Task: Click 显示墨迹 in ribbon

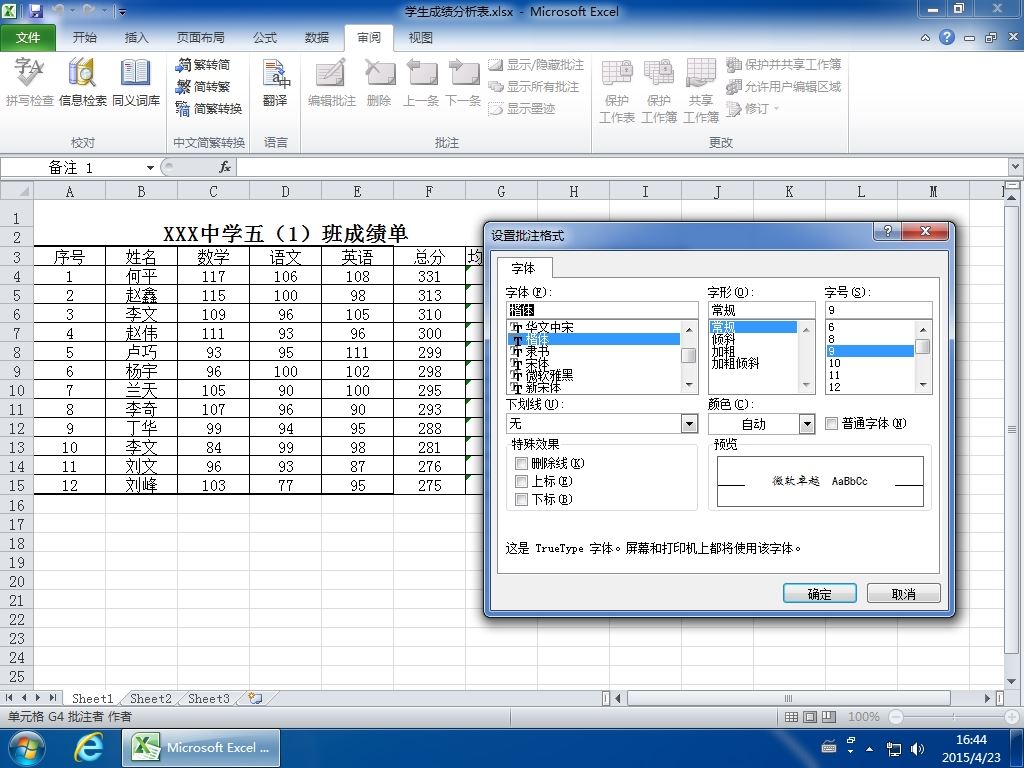Action: (x=522, y=108)
